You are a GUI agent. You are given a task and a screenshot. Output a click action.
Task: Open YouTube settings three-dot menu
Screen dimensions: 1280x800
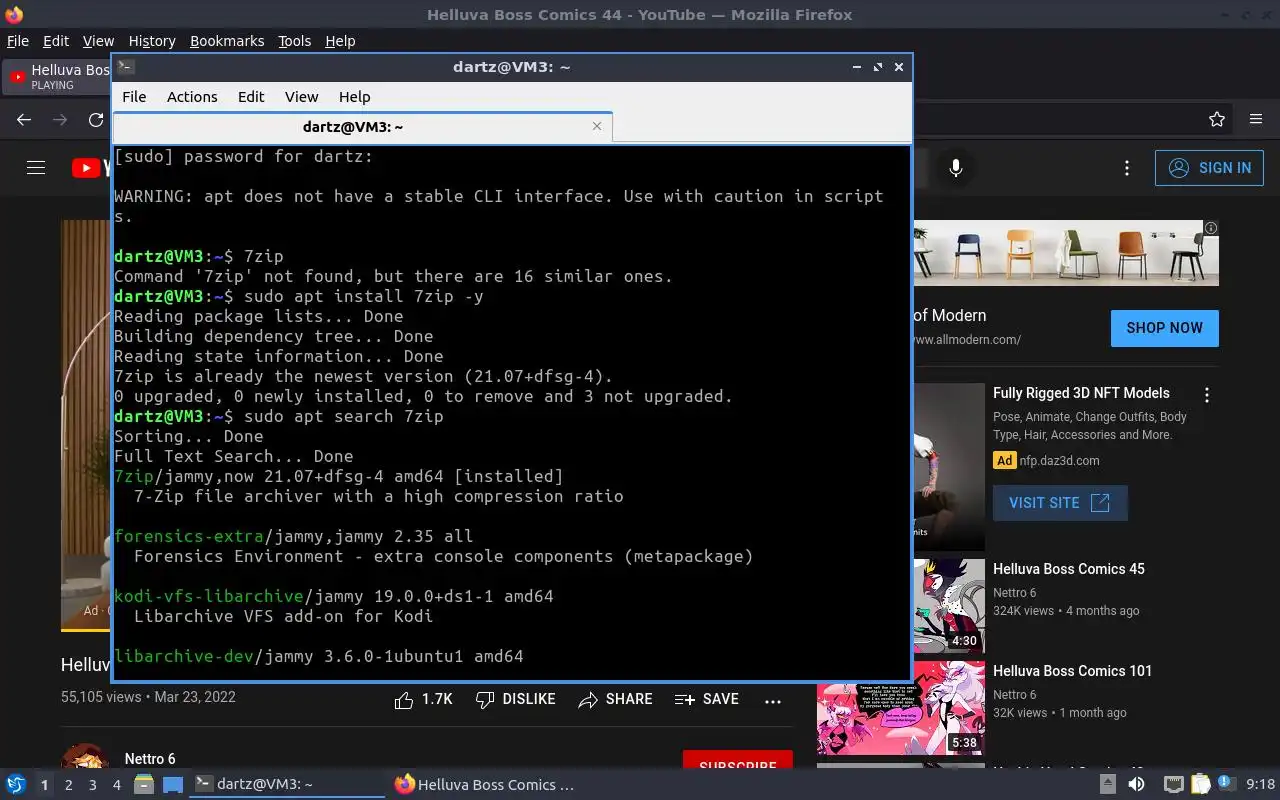pyautogui.click(x=1127, y=168)
